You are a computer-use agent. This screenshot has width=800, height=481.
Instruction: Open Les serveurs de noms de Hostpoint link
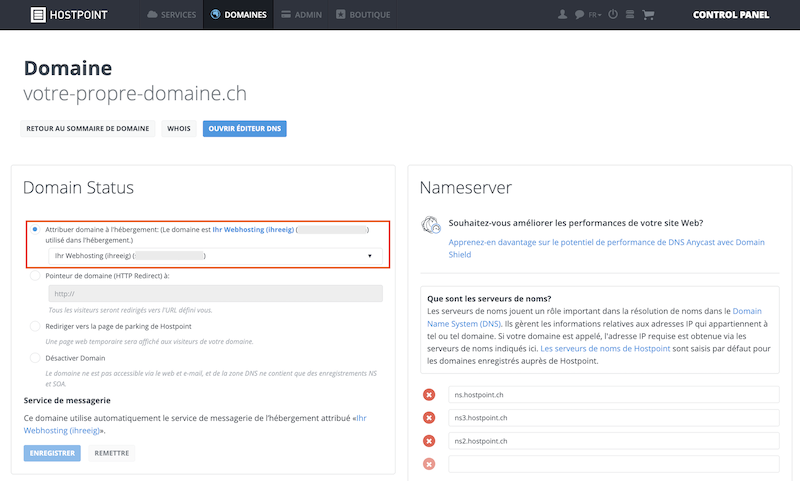605,349
